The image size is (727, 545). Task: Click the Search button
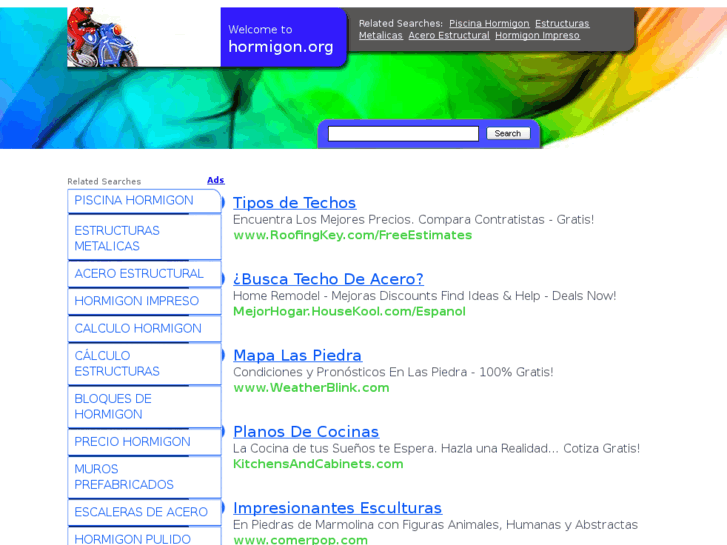[x=508, y=134]
